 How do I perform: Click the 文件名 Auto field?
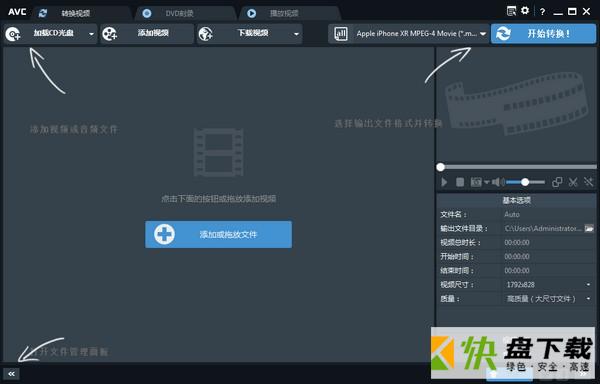[549, 215]
